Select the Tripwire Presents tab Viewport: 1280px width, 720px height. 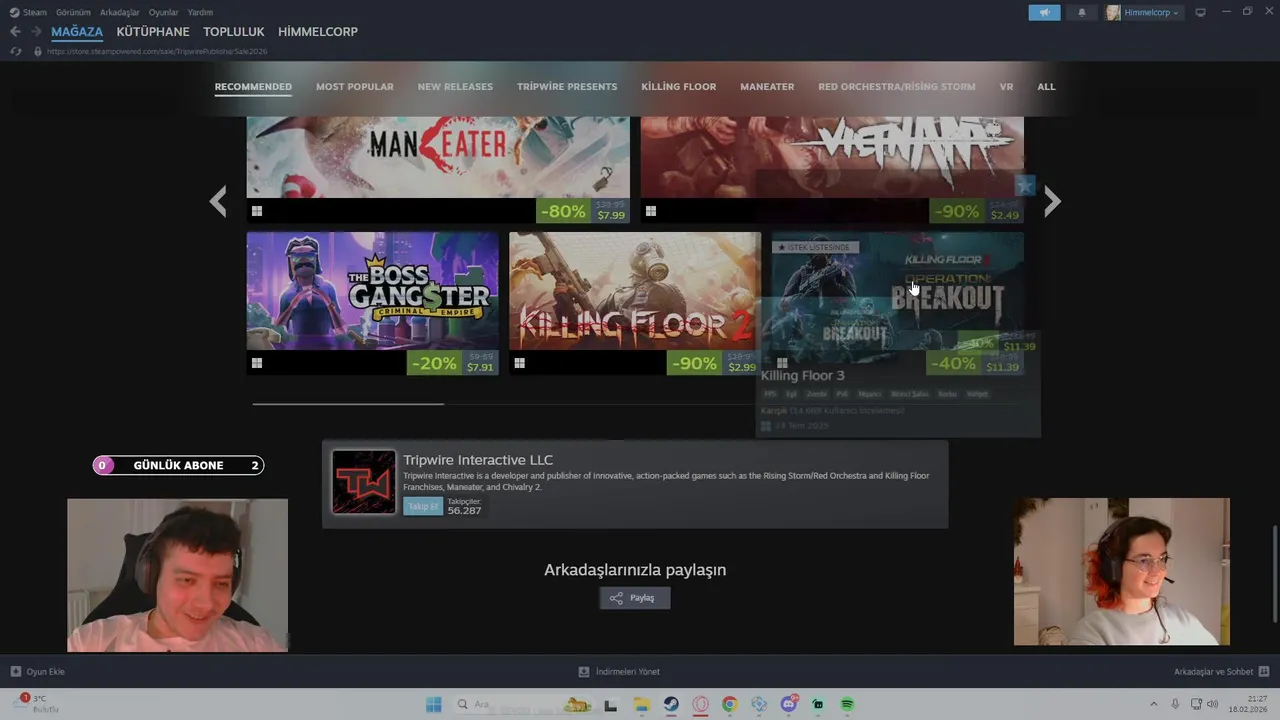pos(567,87)
